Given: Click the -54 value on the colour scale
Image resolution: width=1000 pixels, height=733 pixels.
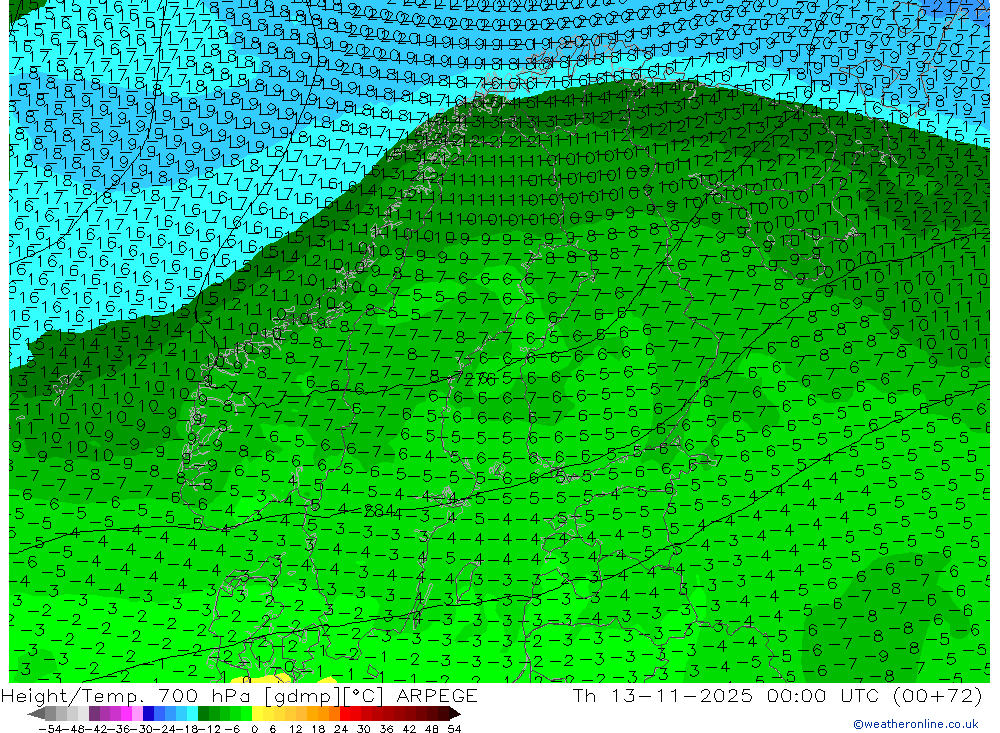Looking at the screenshot, I should [x=51, y=729].
